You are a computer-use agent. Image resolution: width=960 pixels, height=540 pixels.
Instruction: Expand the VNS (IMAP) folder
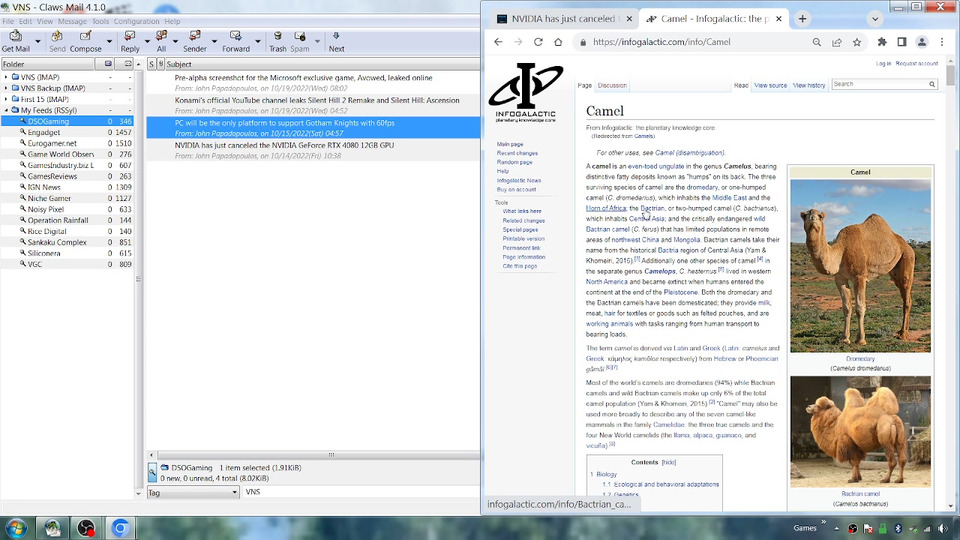pos(6,77)
